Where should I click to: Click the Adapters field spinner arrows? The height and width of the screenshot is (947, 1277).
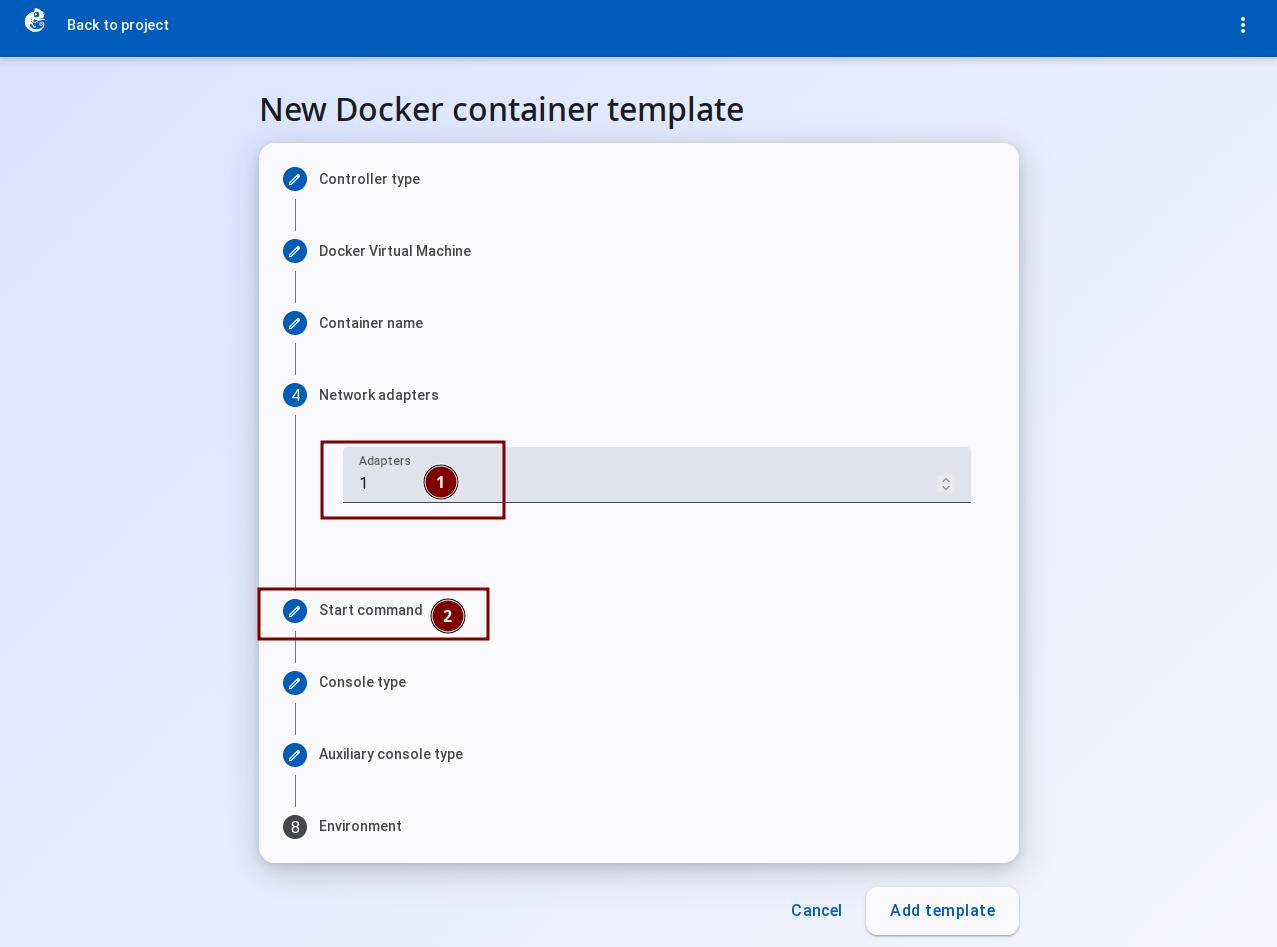(x=945, y=484)
